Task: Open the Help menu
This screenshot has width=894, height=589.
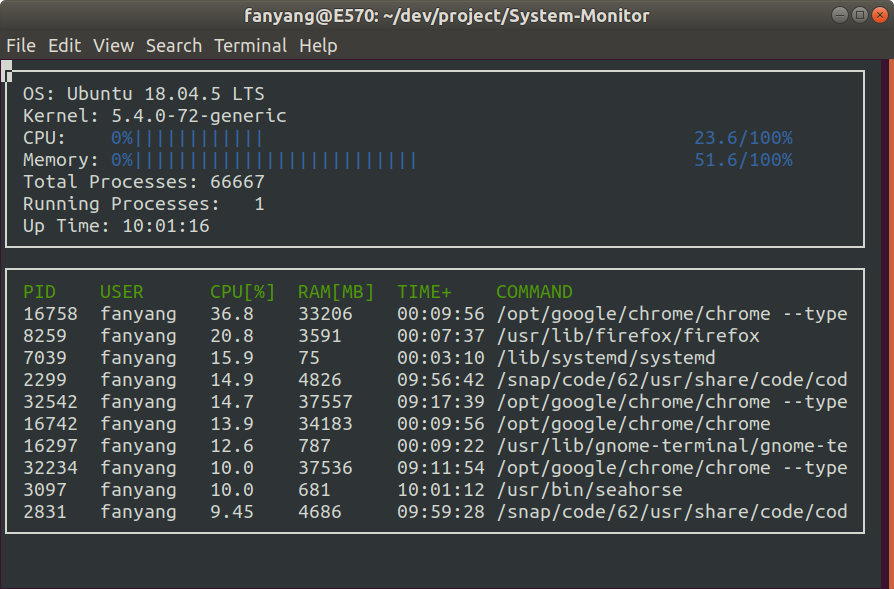Action: (x=318, y=46)
